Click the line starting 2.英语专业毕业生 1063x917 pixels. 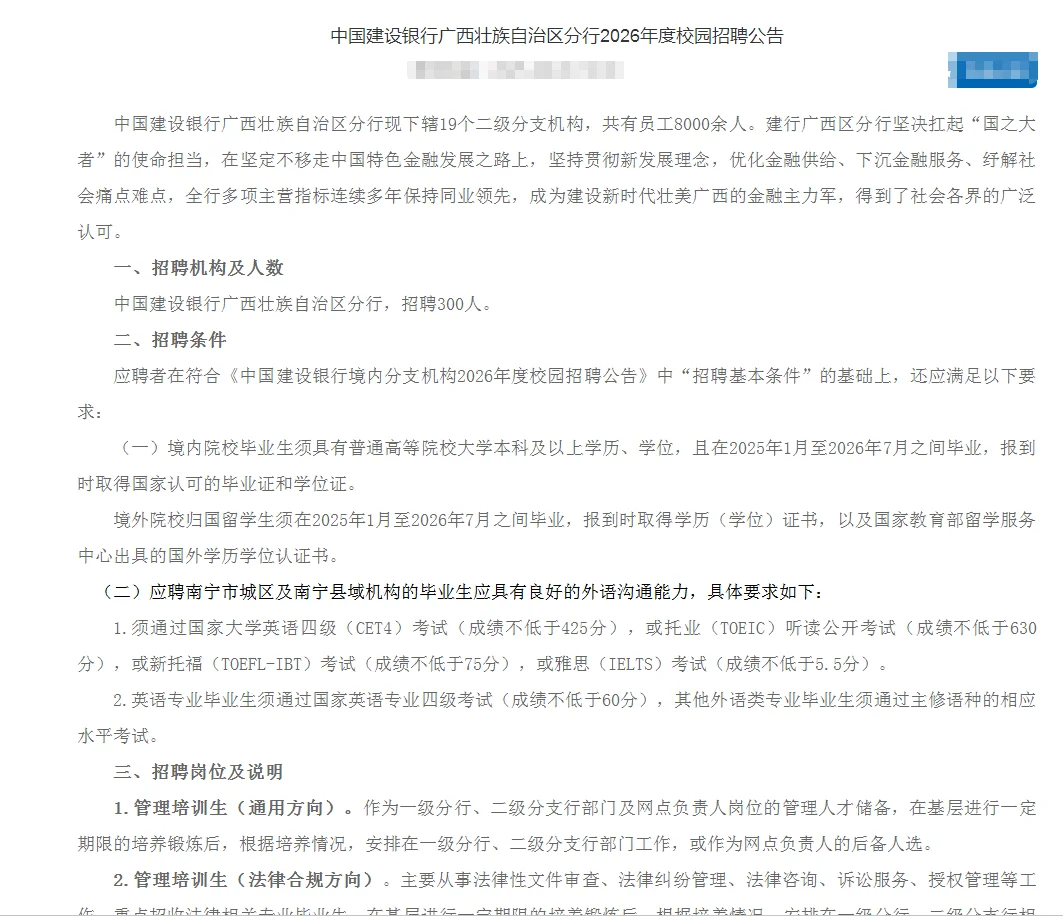(575, 699)
